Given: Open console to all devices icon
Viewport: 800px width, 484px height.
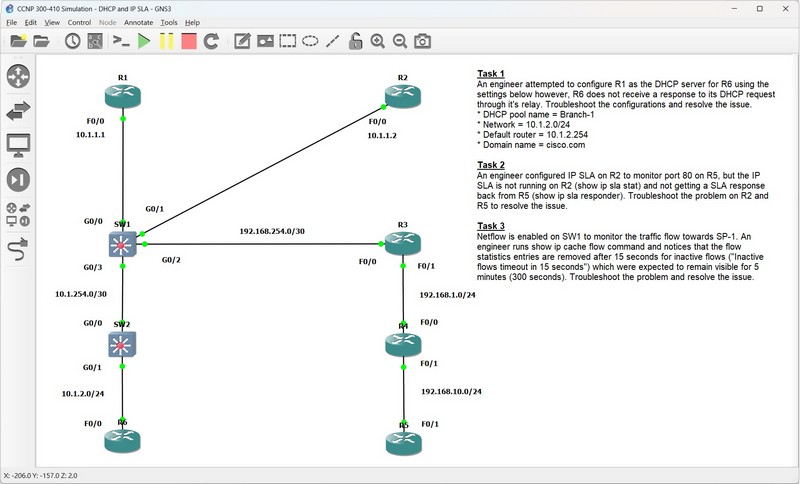Looking at the screenshot, I should [x=121, y=41].
